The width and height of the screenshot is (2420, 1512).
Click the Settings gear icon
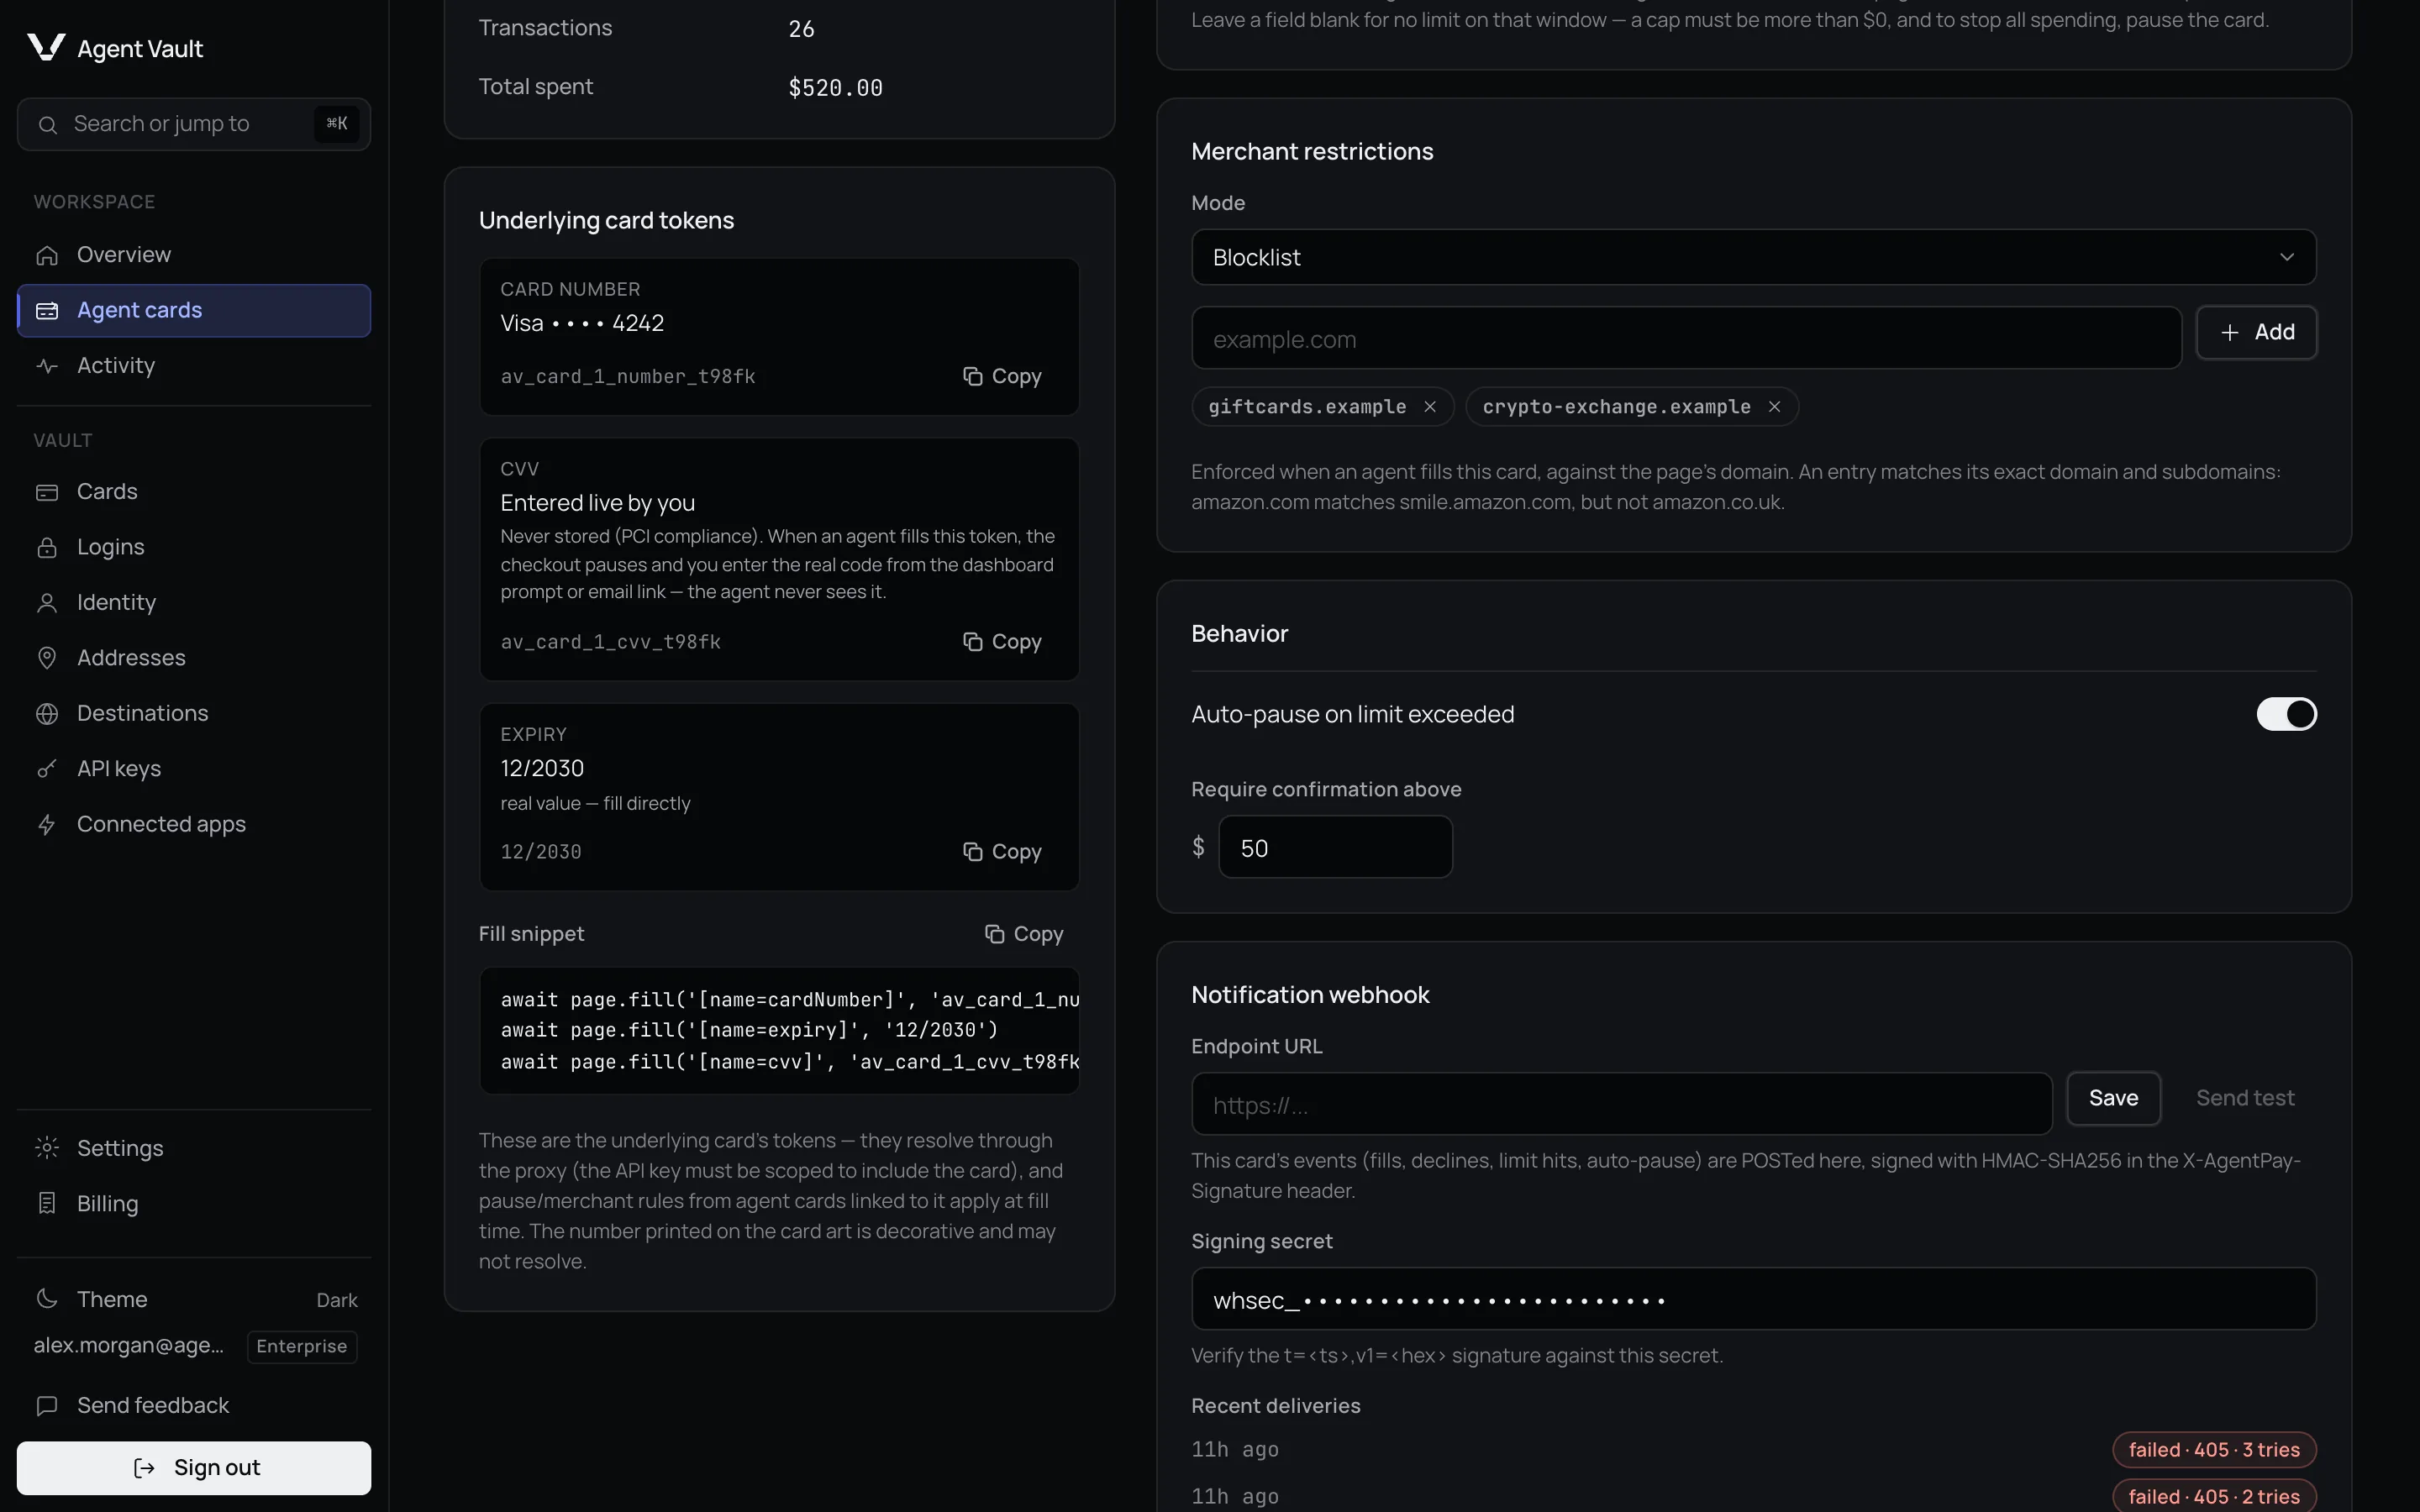47,1148
